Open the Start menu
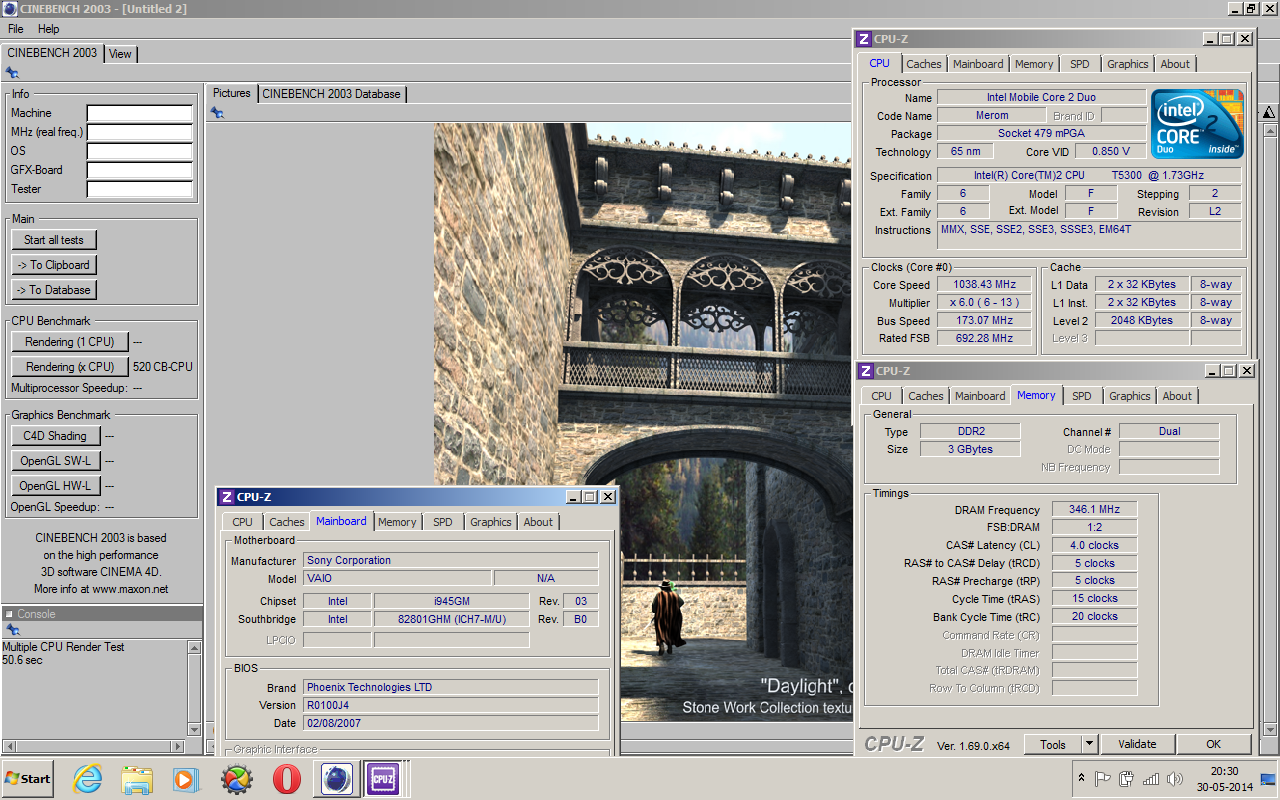Image resolution: width=1280 pixels, height=800 pixels. (28, 779)
